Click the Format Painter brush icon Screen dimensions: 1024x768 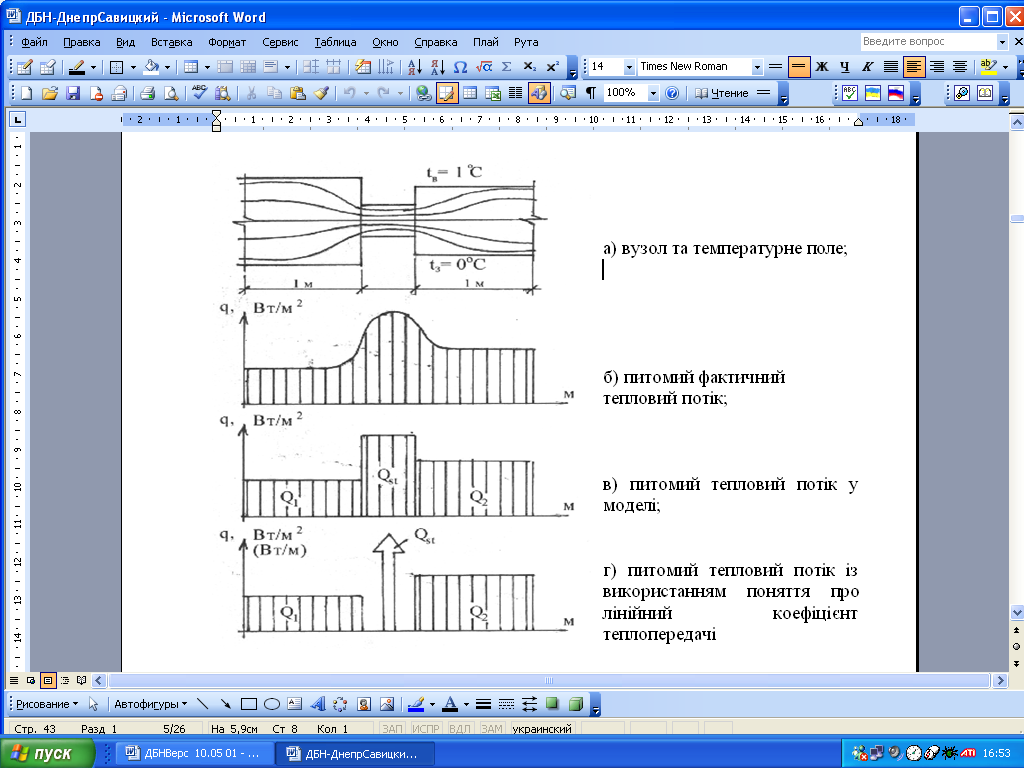321,93
